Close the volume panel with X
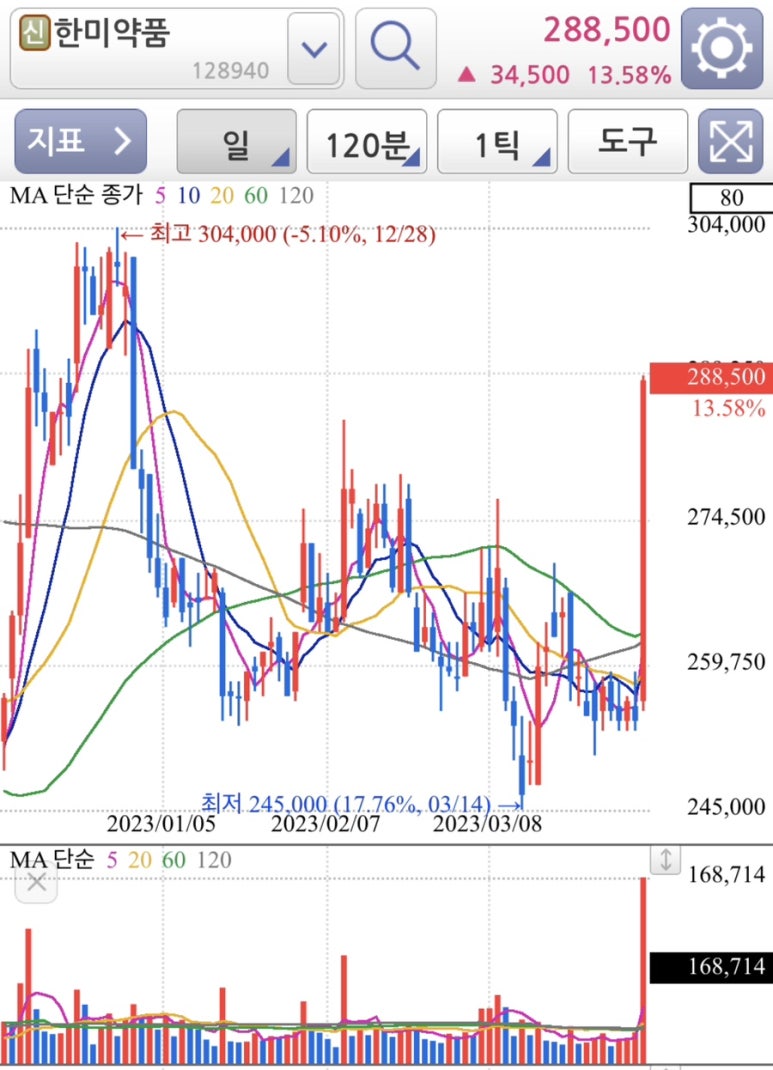The width and height of the screenshot is (773, 1070). pos(36,882)
